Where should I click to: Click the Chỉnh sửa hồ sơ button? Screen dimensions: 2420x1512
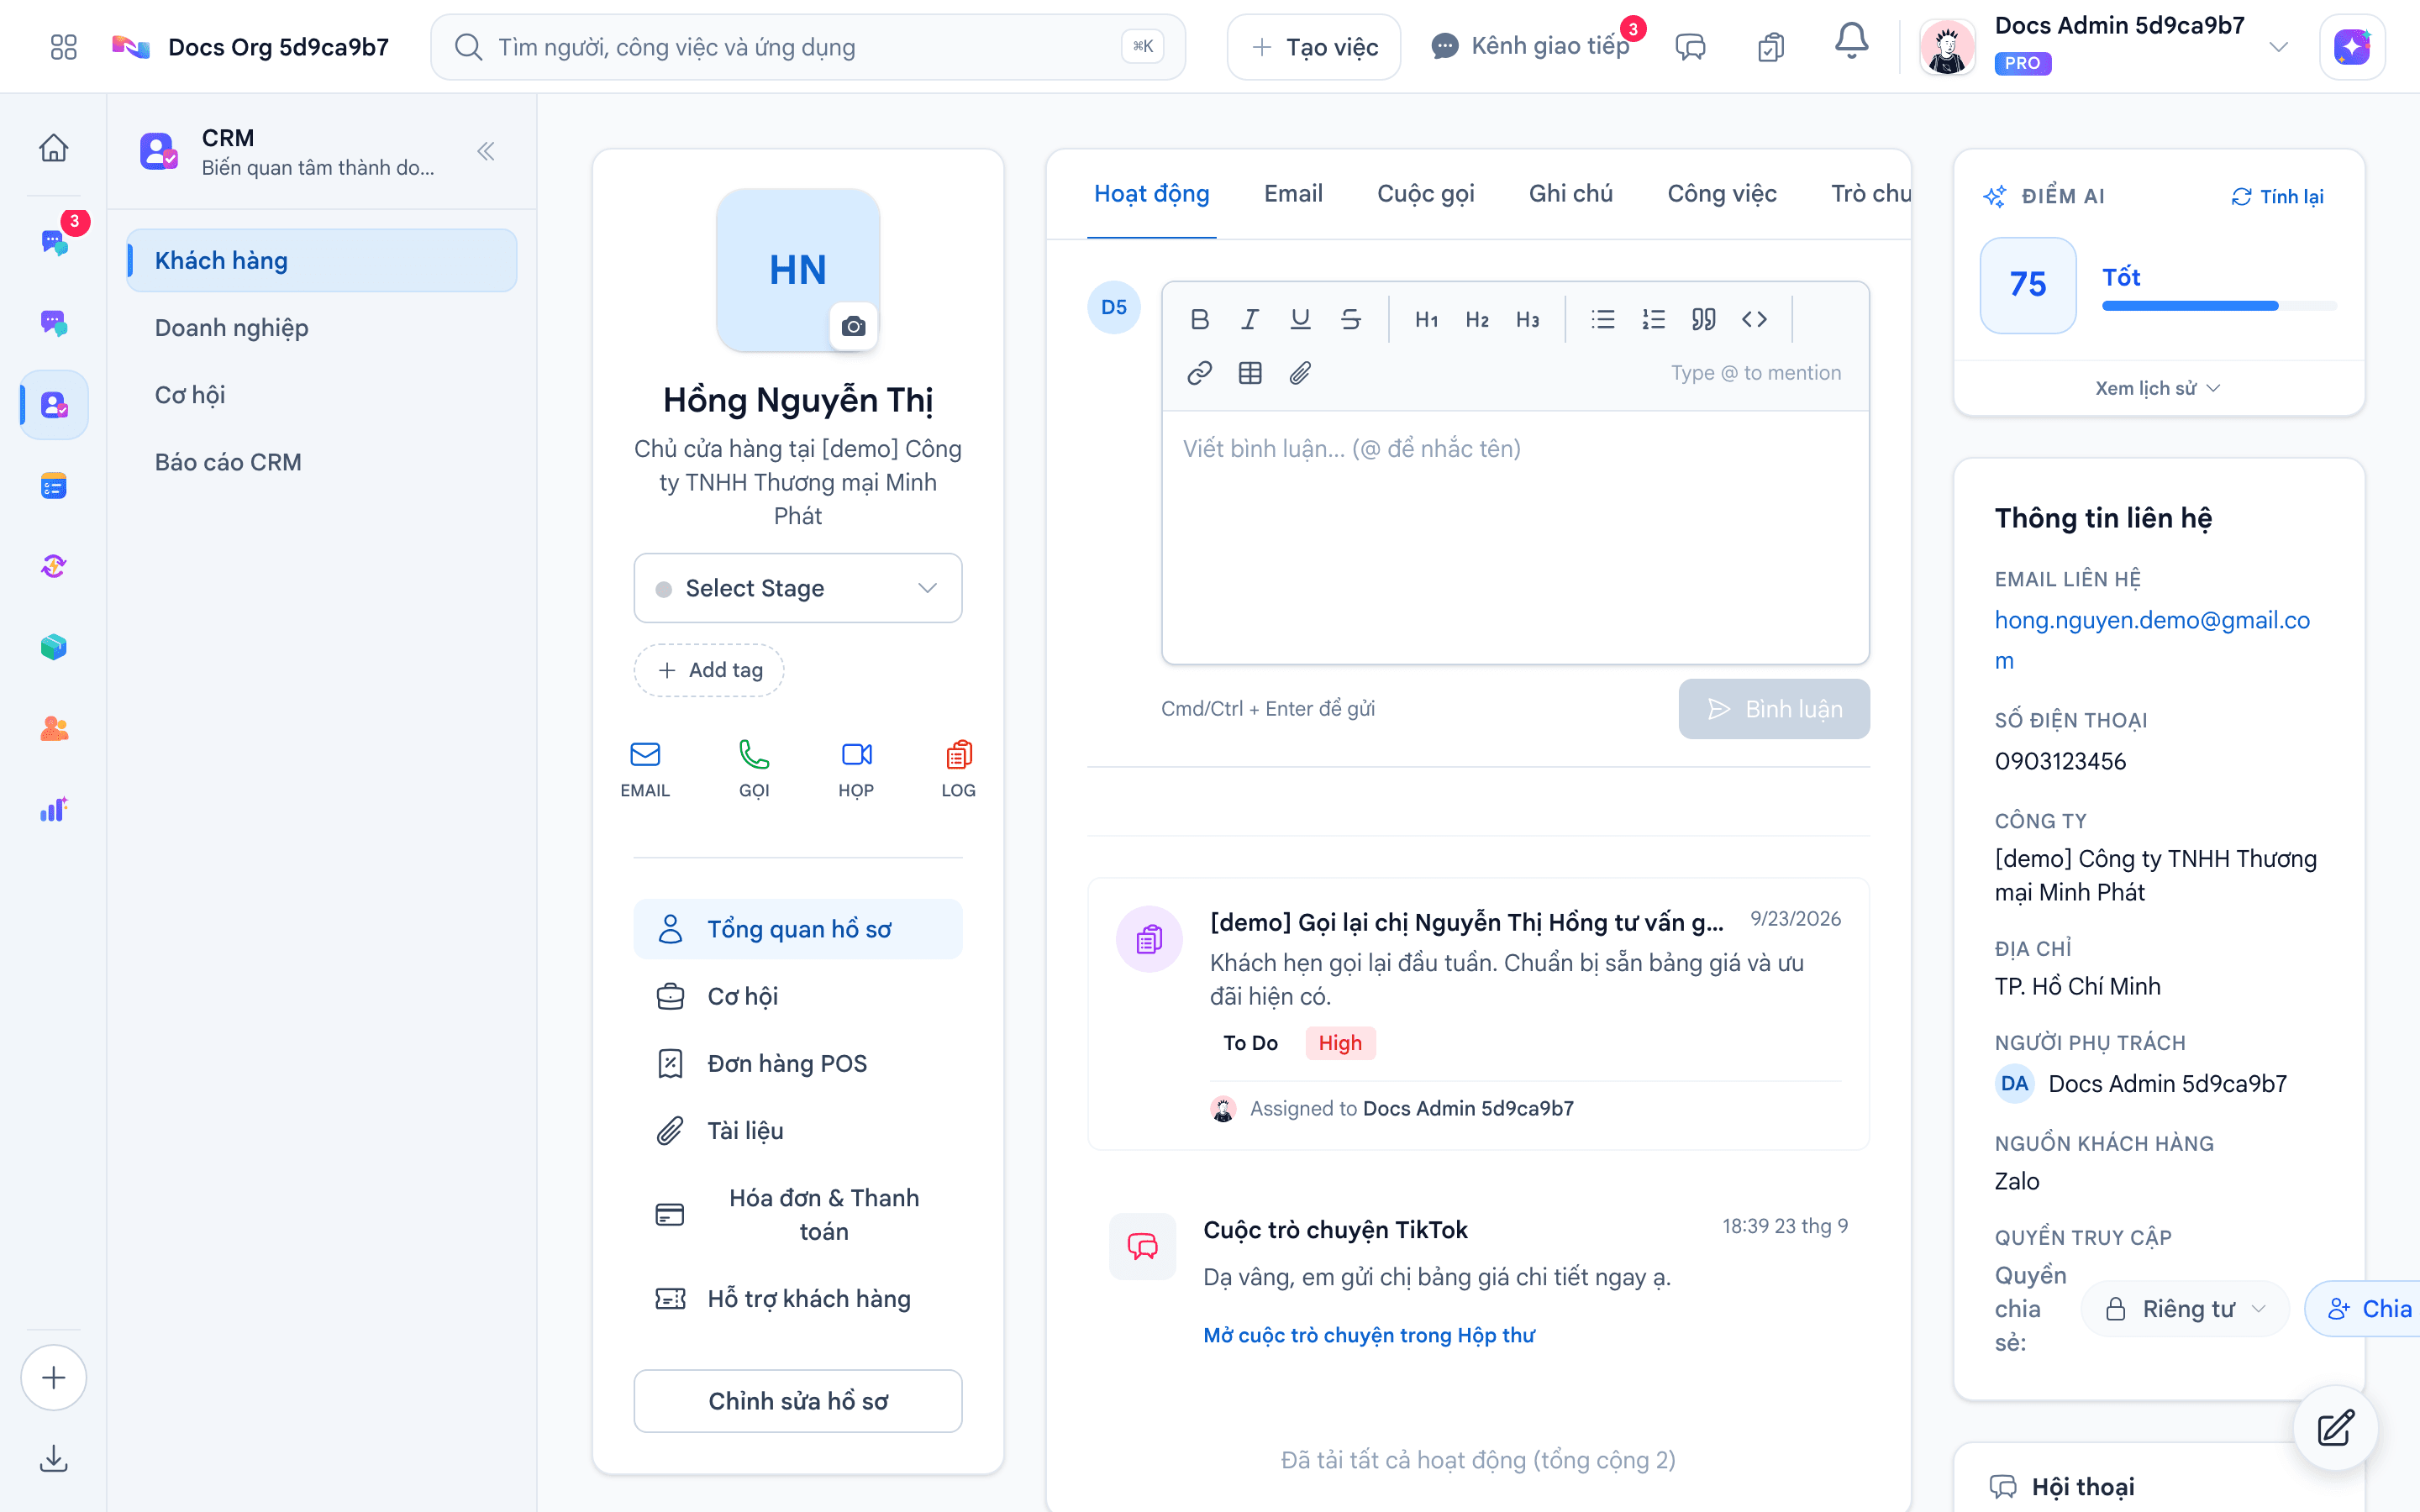click(x=798, y=1401)
